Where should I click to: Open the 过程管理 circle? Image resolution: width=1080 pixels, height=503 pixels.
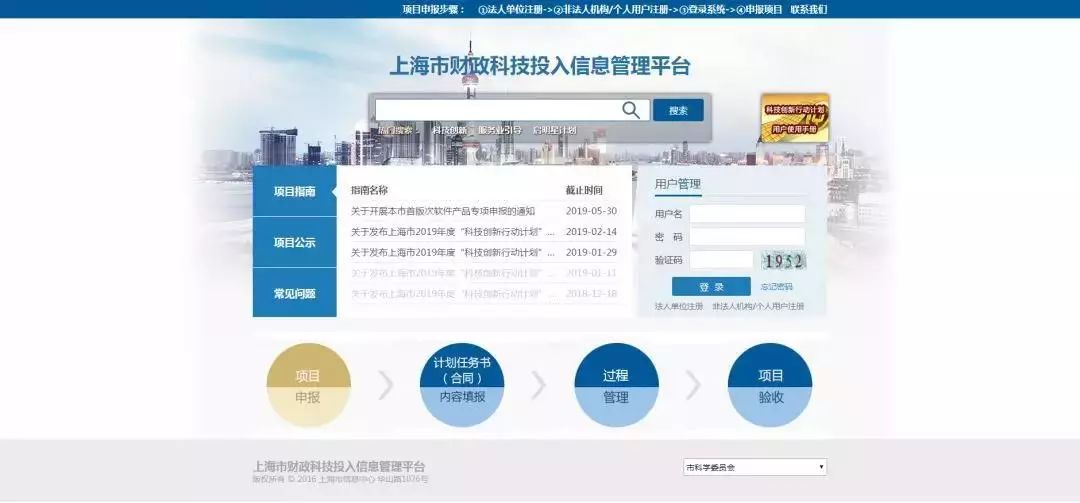[x=616, y=385]
